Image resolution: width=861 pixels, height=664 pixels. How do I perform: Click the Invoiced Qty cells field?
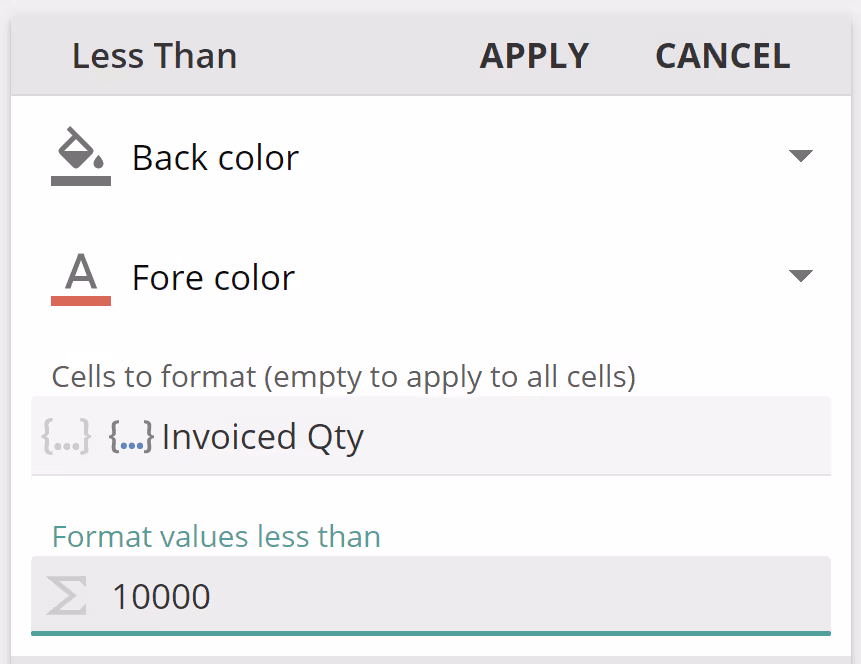click(x=262, y=437)
